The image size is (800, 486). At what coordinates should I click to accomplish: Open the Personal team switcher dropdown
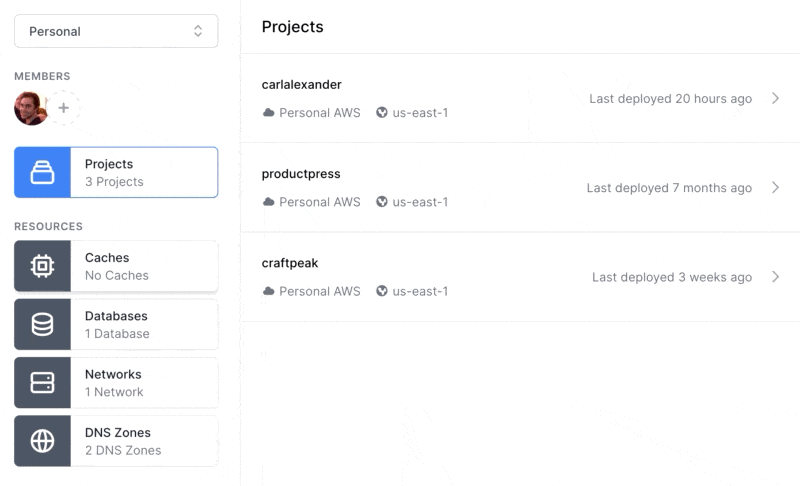(116, 31)
